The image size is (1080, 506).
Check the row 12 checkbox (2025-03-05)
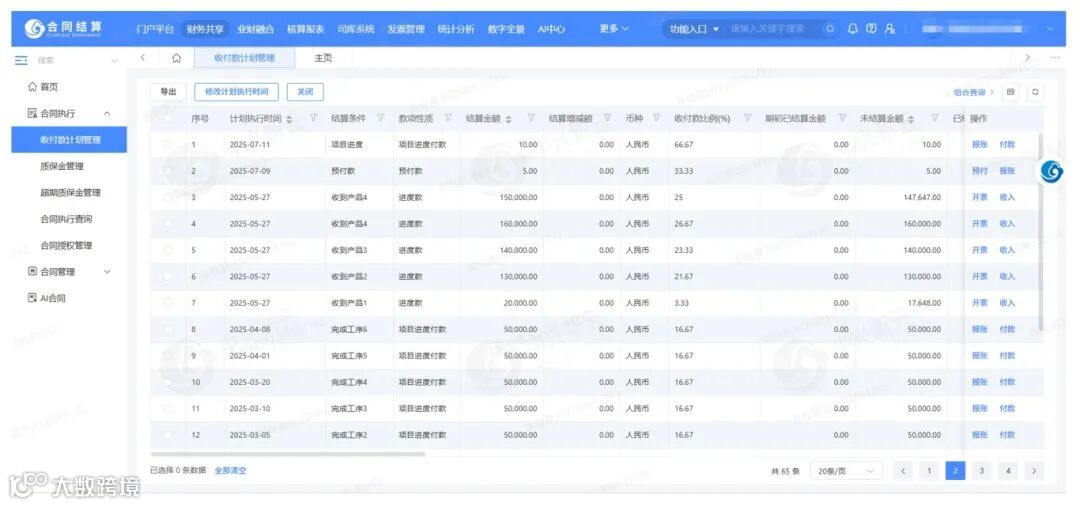pos(167,435)
